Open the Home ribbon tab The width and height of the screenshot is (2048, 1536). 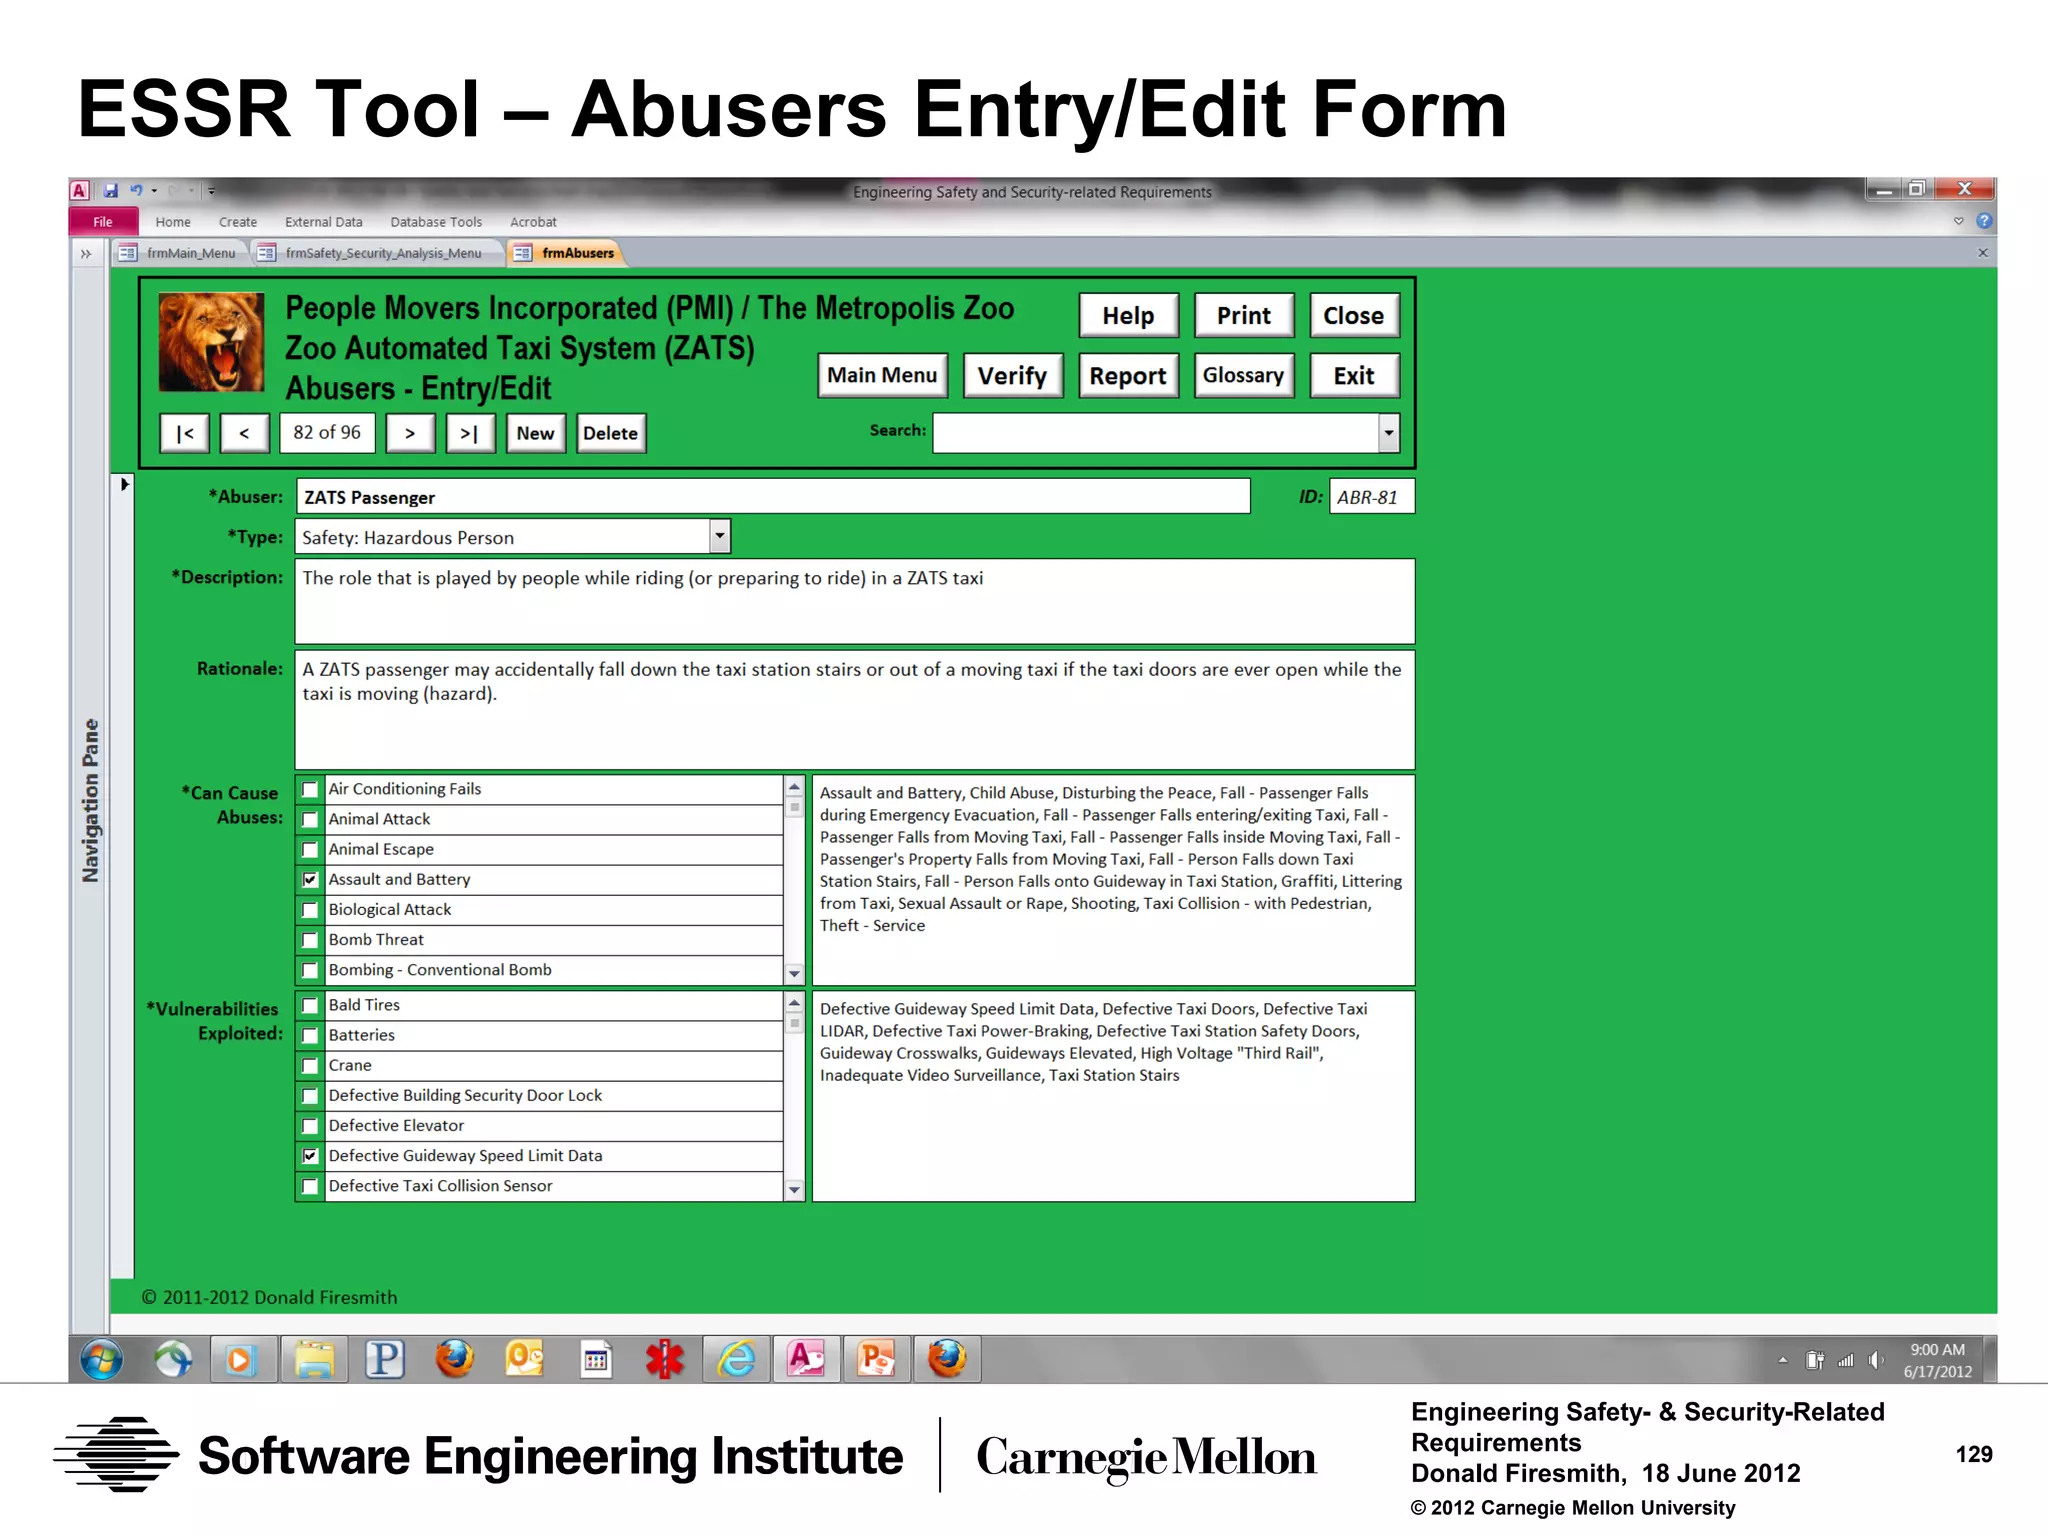tap(173, 222)
